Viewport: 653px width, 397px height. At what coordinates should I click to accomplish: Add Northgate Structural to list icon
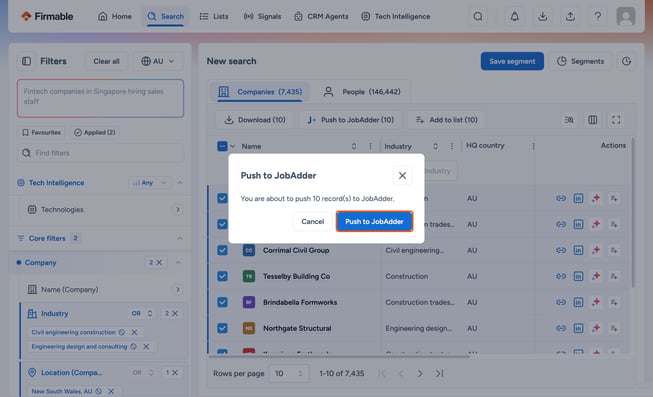pyautogui.click(x=613, y=328)
